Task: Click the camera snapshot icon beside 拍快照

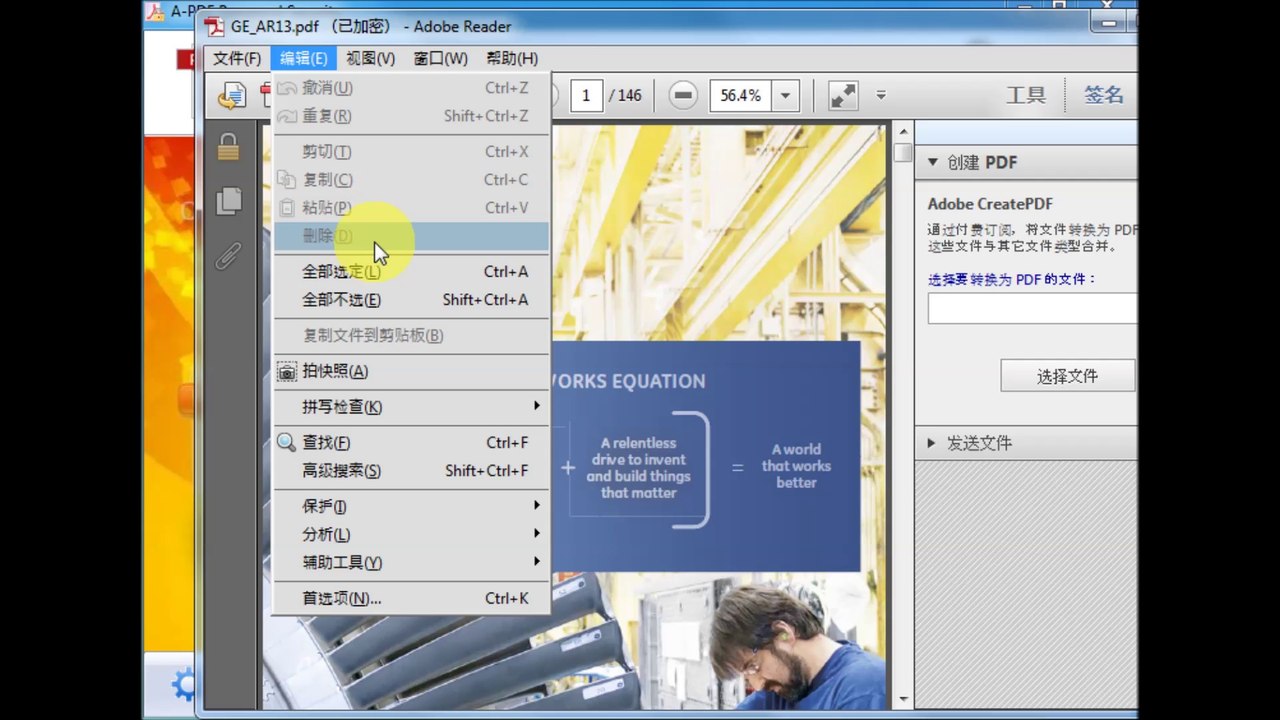Action: (x=287, y=371)
